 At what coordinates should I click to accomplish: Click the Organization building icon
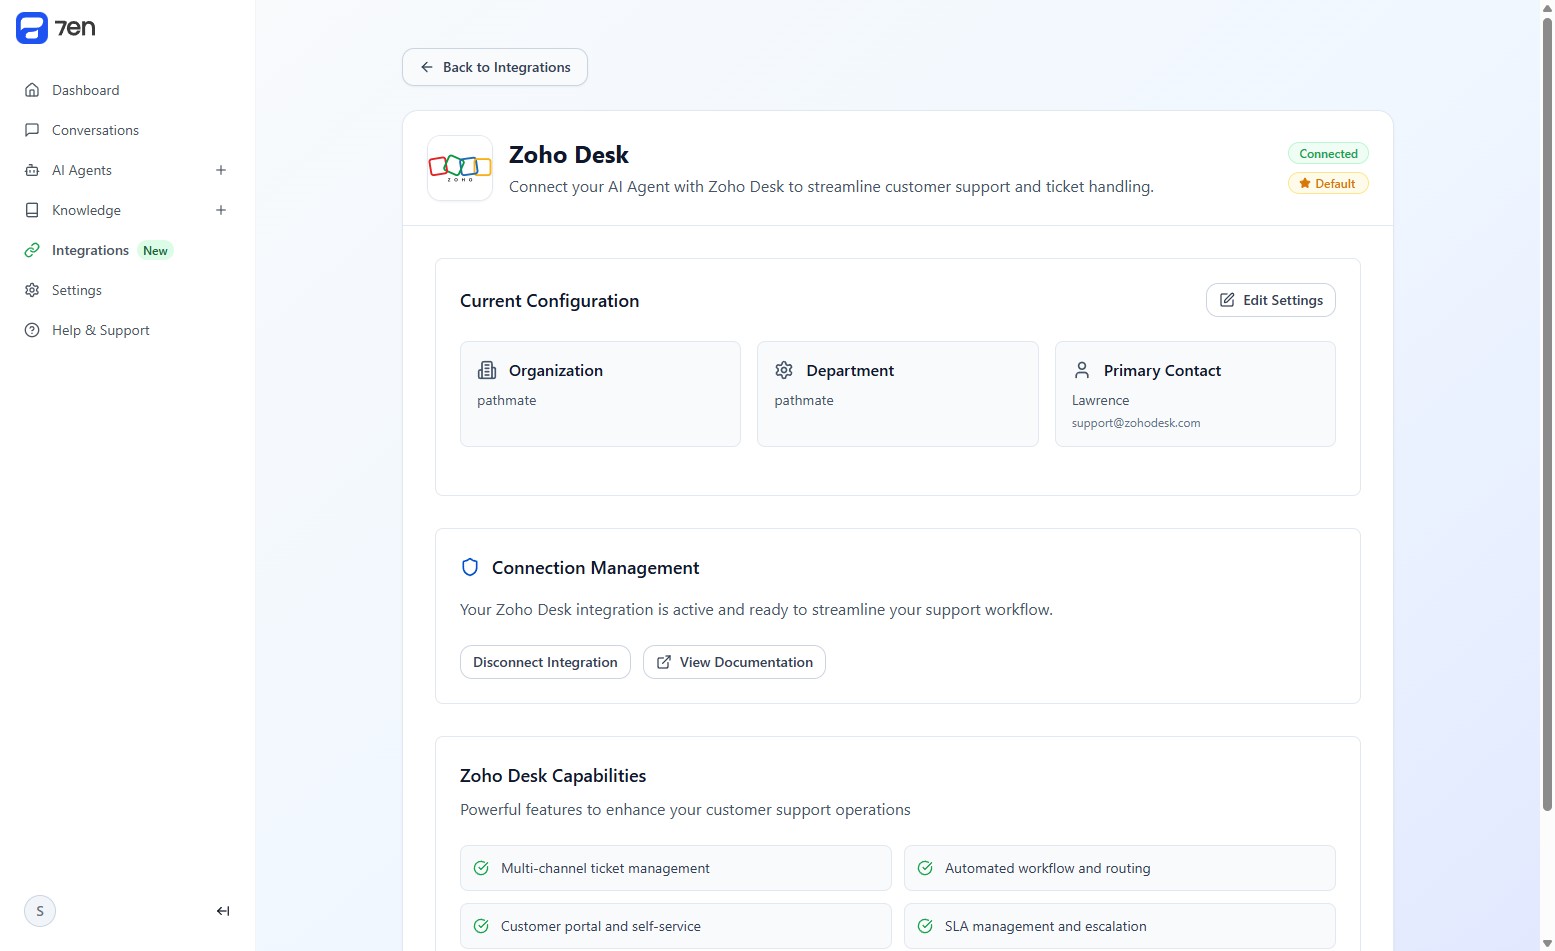[x=487, y=370]
